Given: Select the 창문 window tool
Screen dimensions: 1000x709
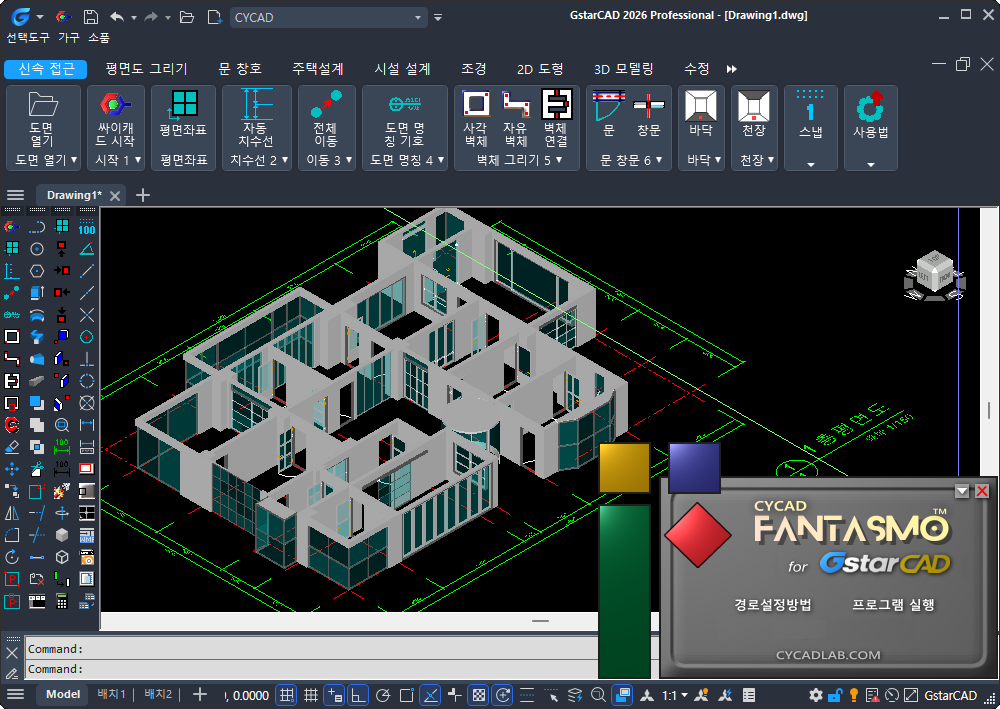Looking at the screenshot, I should [x=648, y=116].
